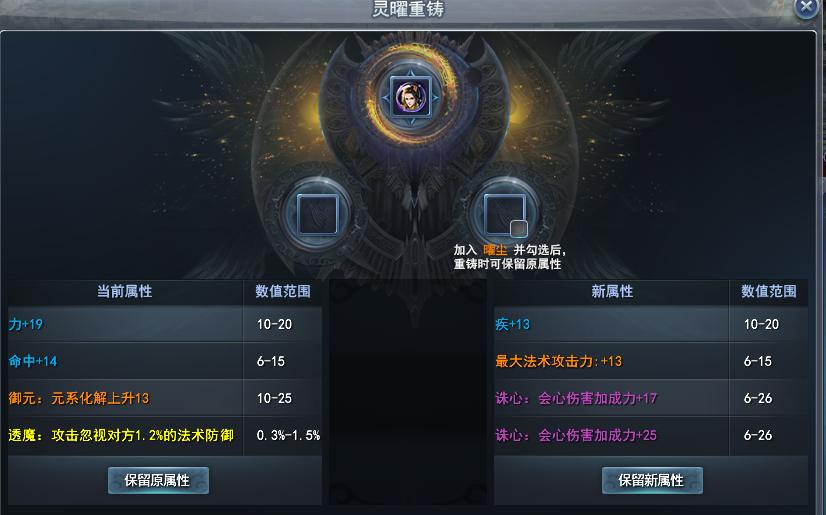Click the 保留原属性 button
The image size is (826, 515).
158,480
